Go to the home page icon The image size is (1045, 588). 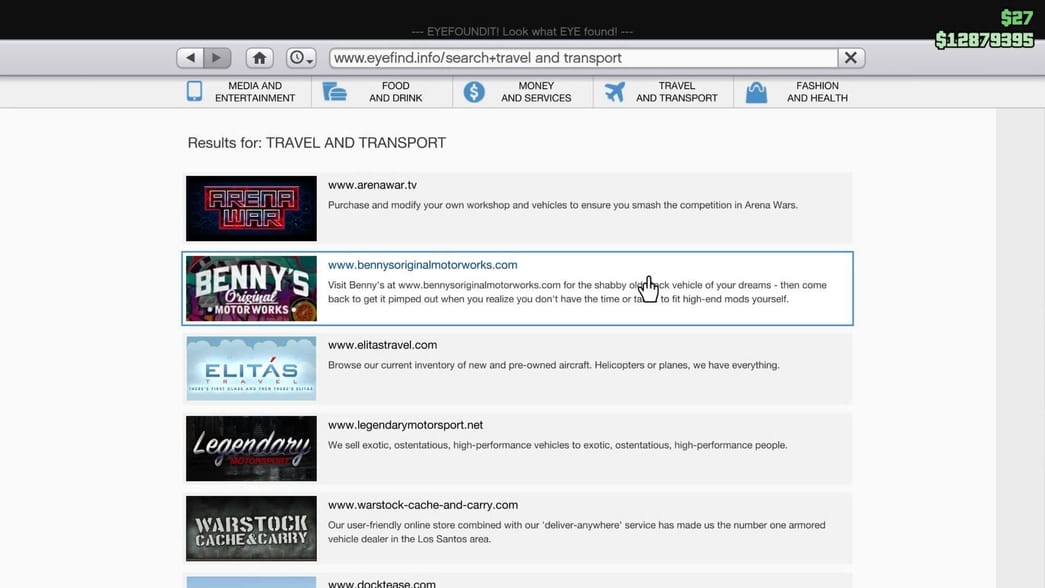tap(259, 58)
